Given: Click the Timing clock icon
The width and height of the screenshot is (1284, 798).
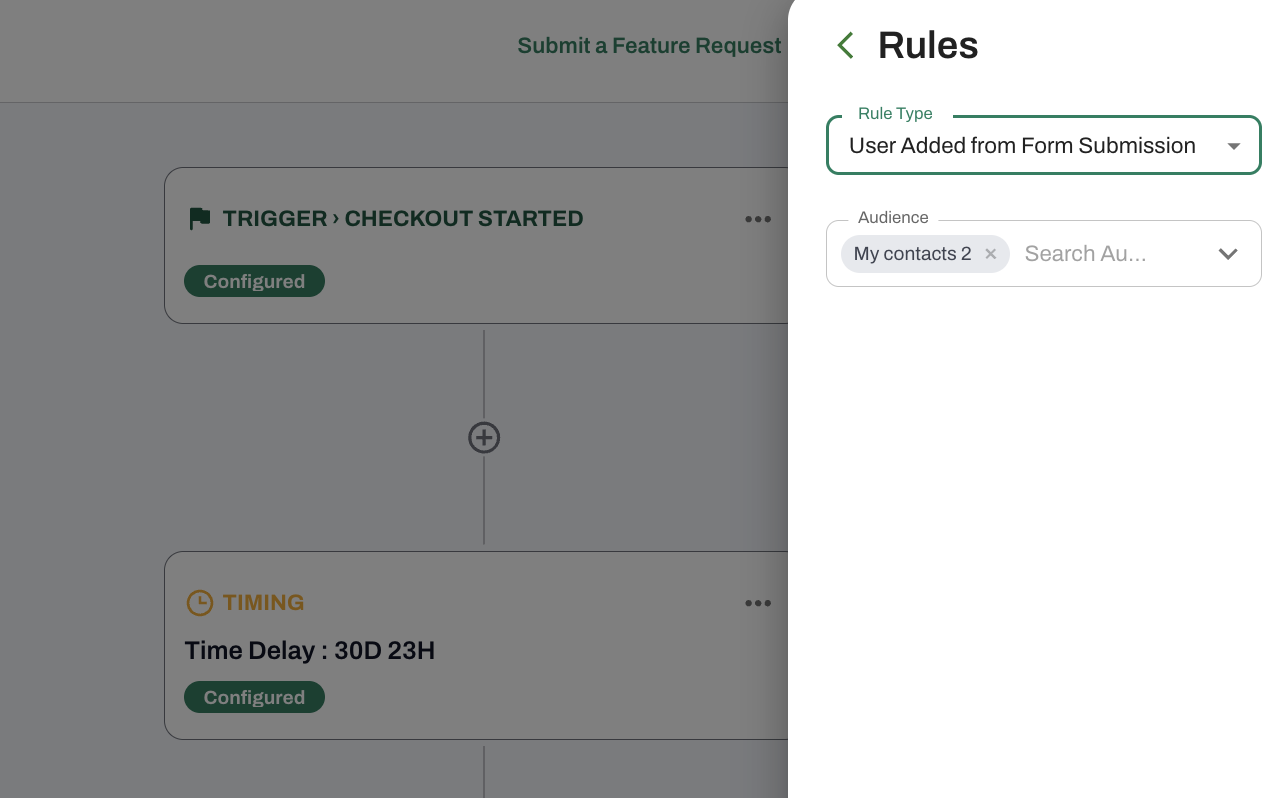Looking at the screenshot, I should (200, 603).
